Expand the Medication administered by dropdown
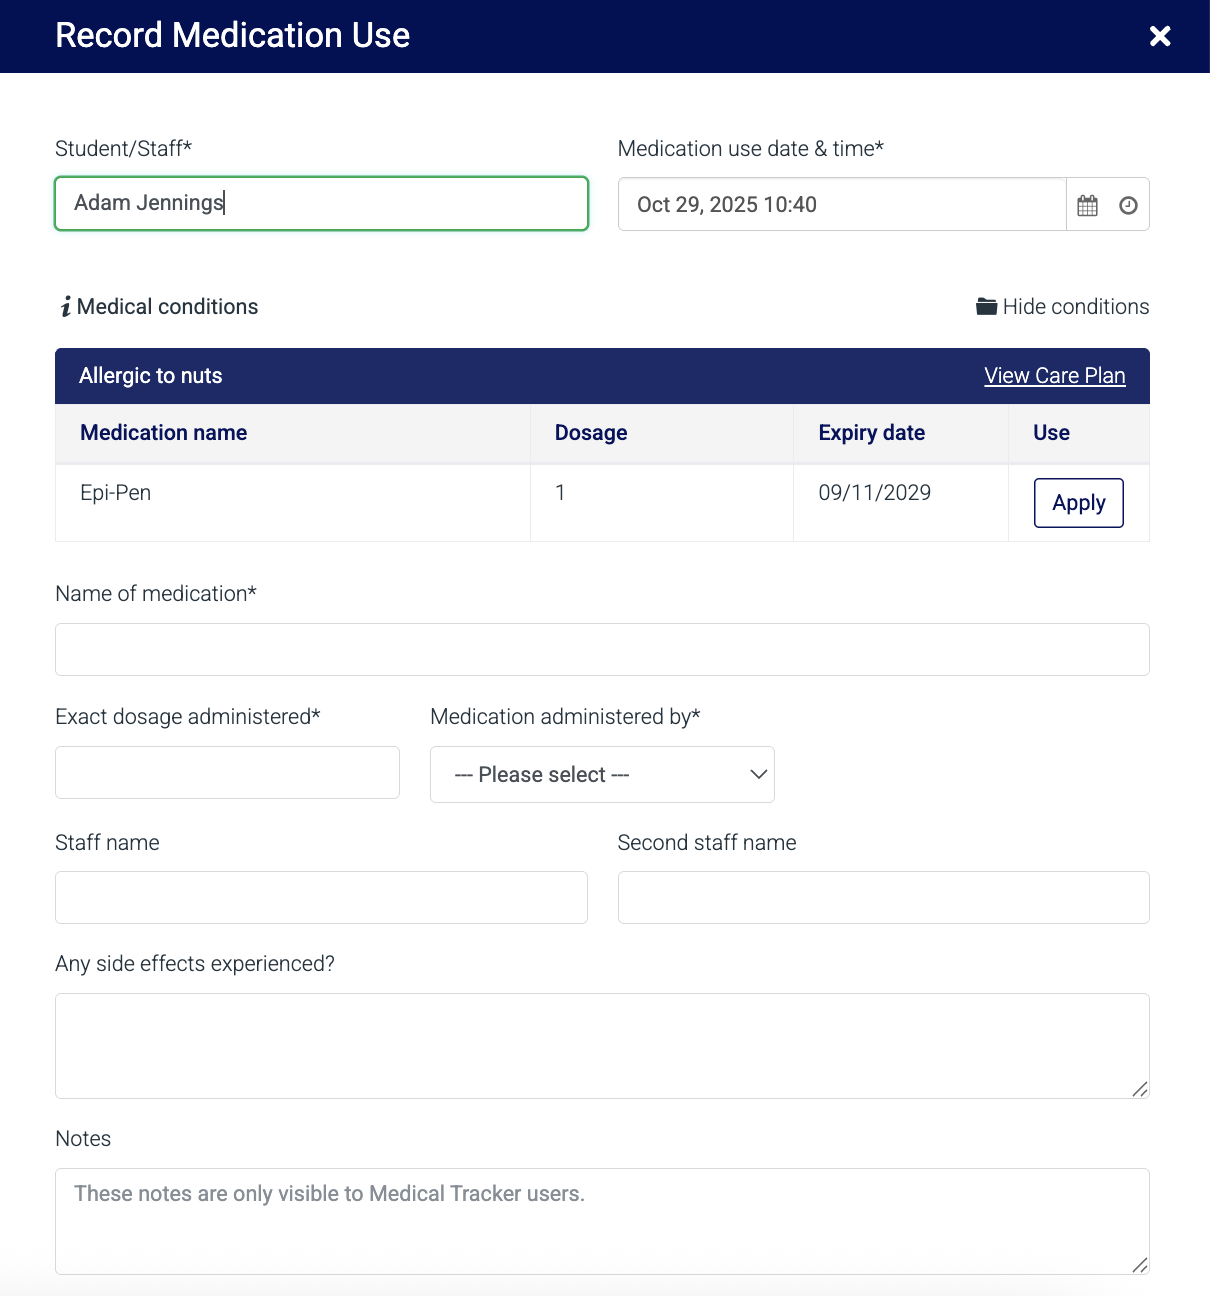Viewport: 1210px width, 1296px height. (602, 775)
